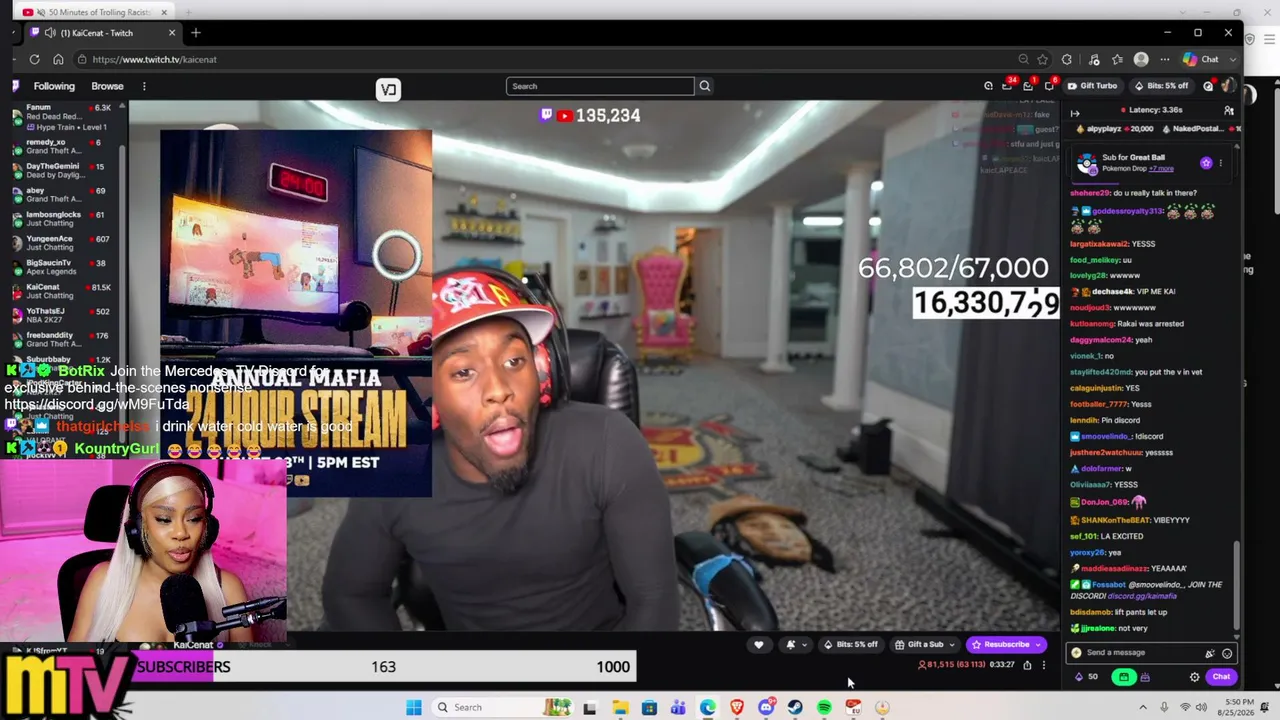Open the +7 more drops link
This screenshot has width=1280, height=720.
pos(1161,169)
